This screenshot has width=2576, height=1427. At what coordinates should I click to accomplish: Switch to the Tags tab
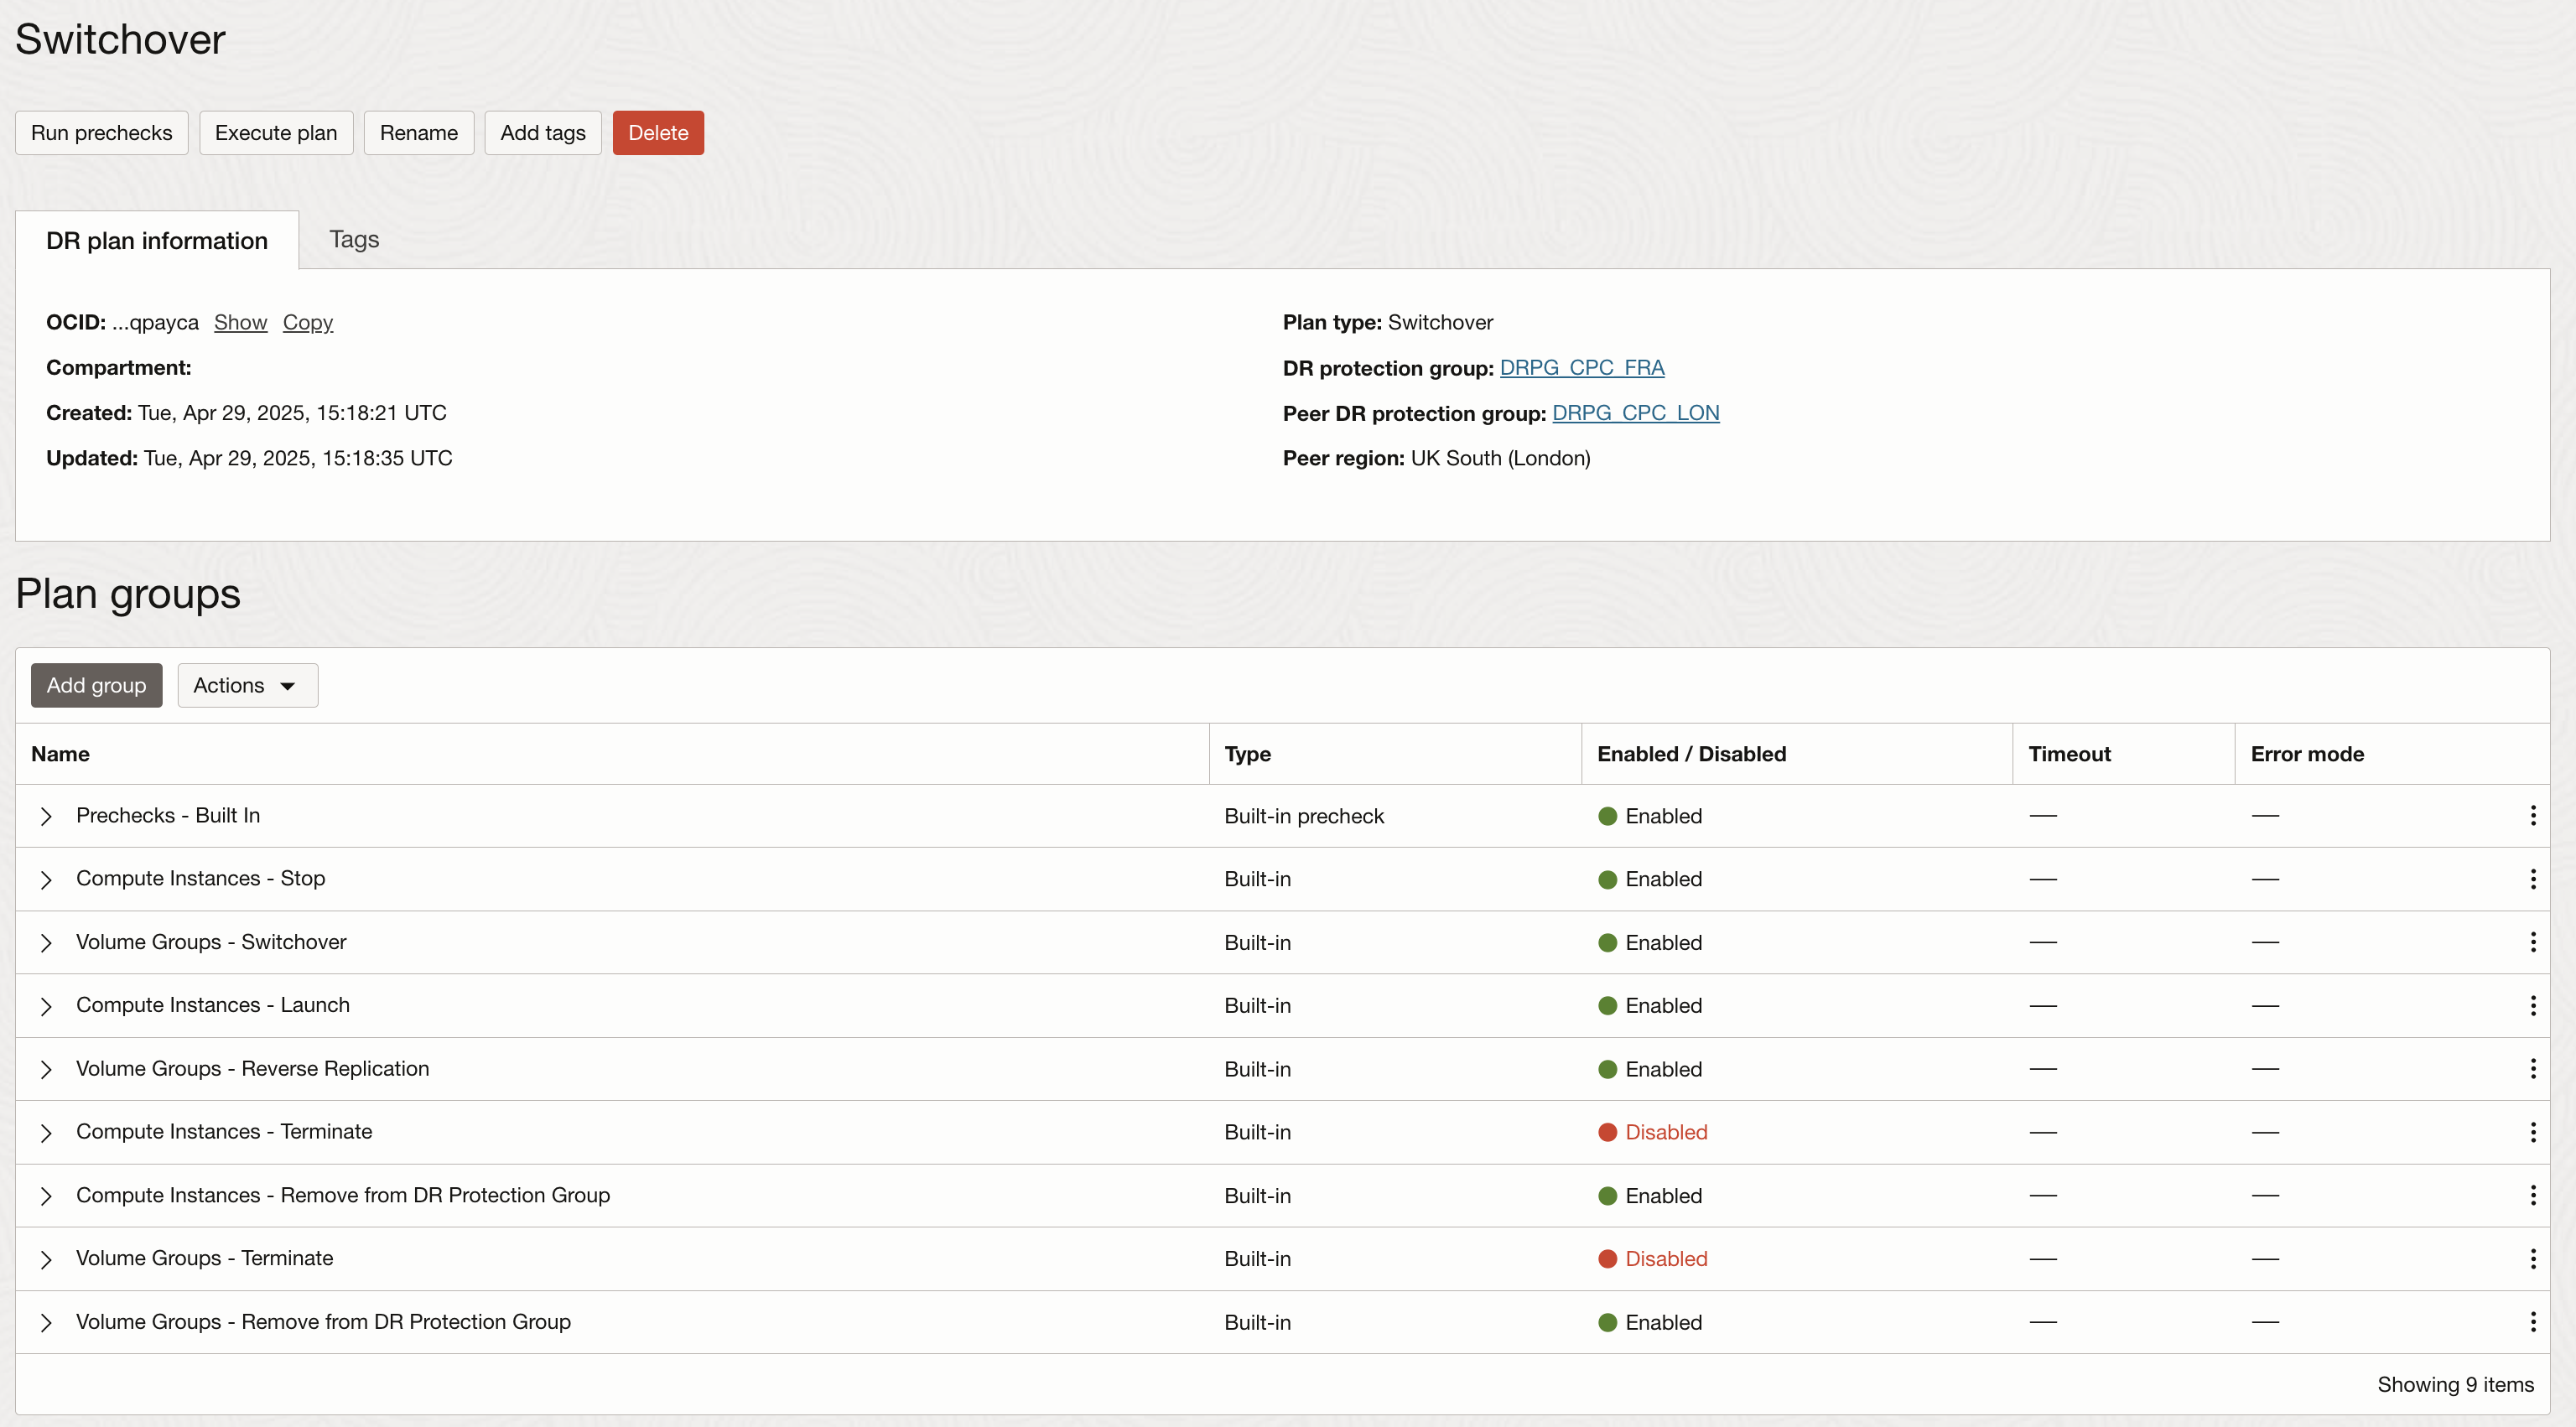353,239
